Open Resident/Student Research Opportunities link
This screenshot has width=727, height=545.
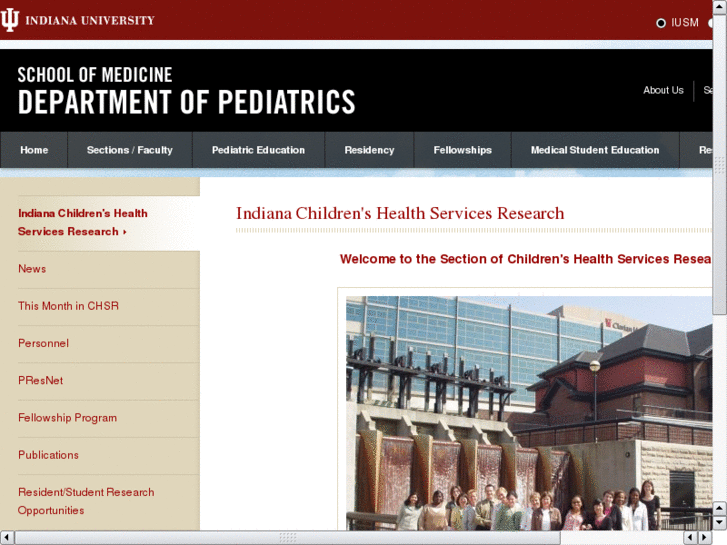(86, 501)
